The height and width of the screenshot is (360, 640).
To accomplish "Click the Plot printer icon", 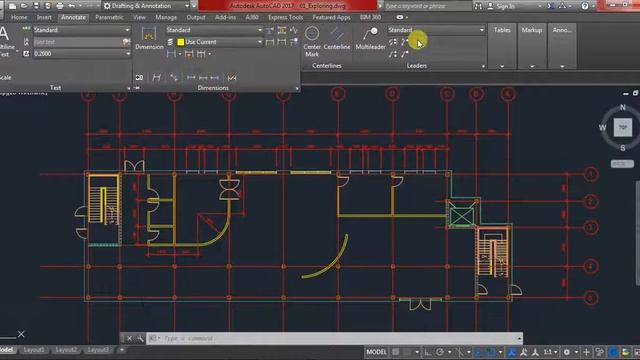I will [x=60, y=6].
